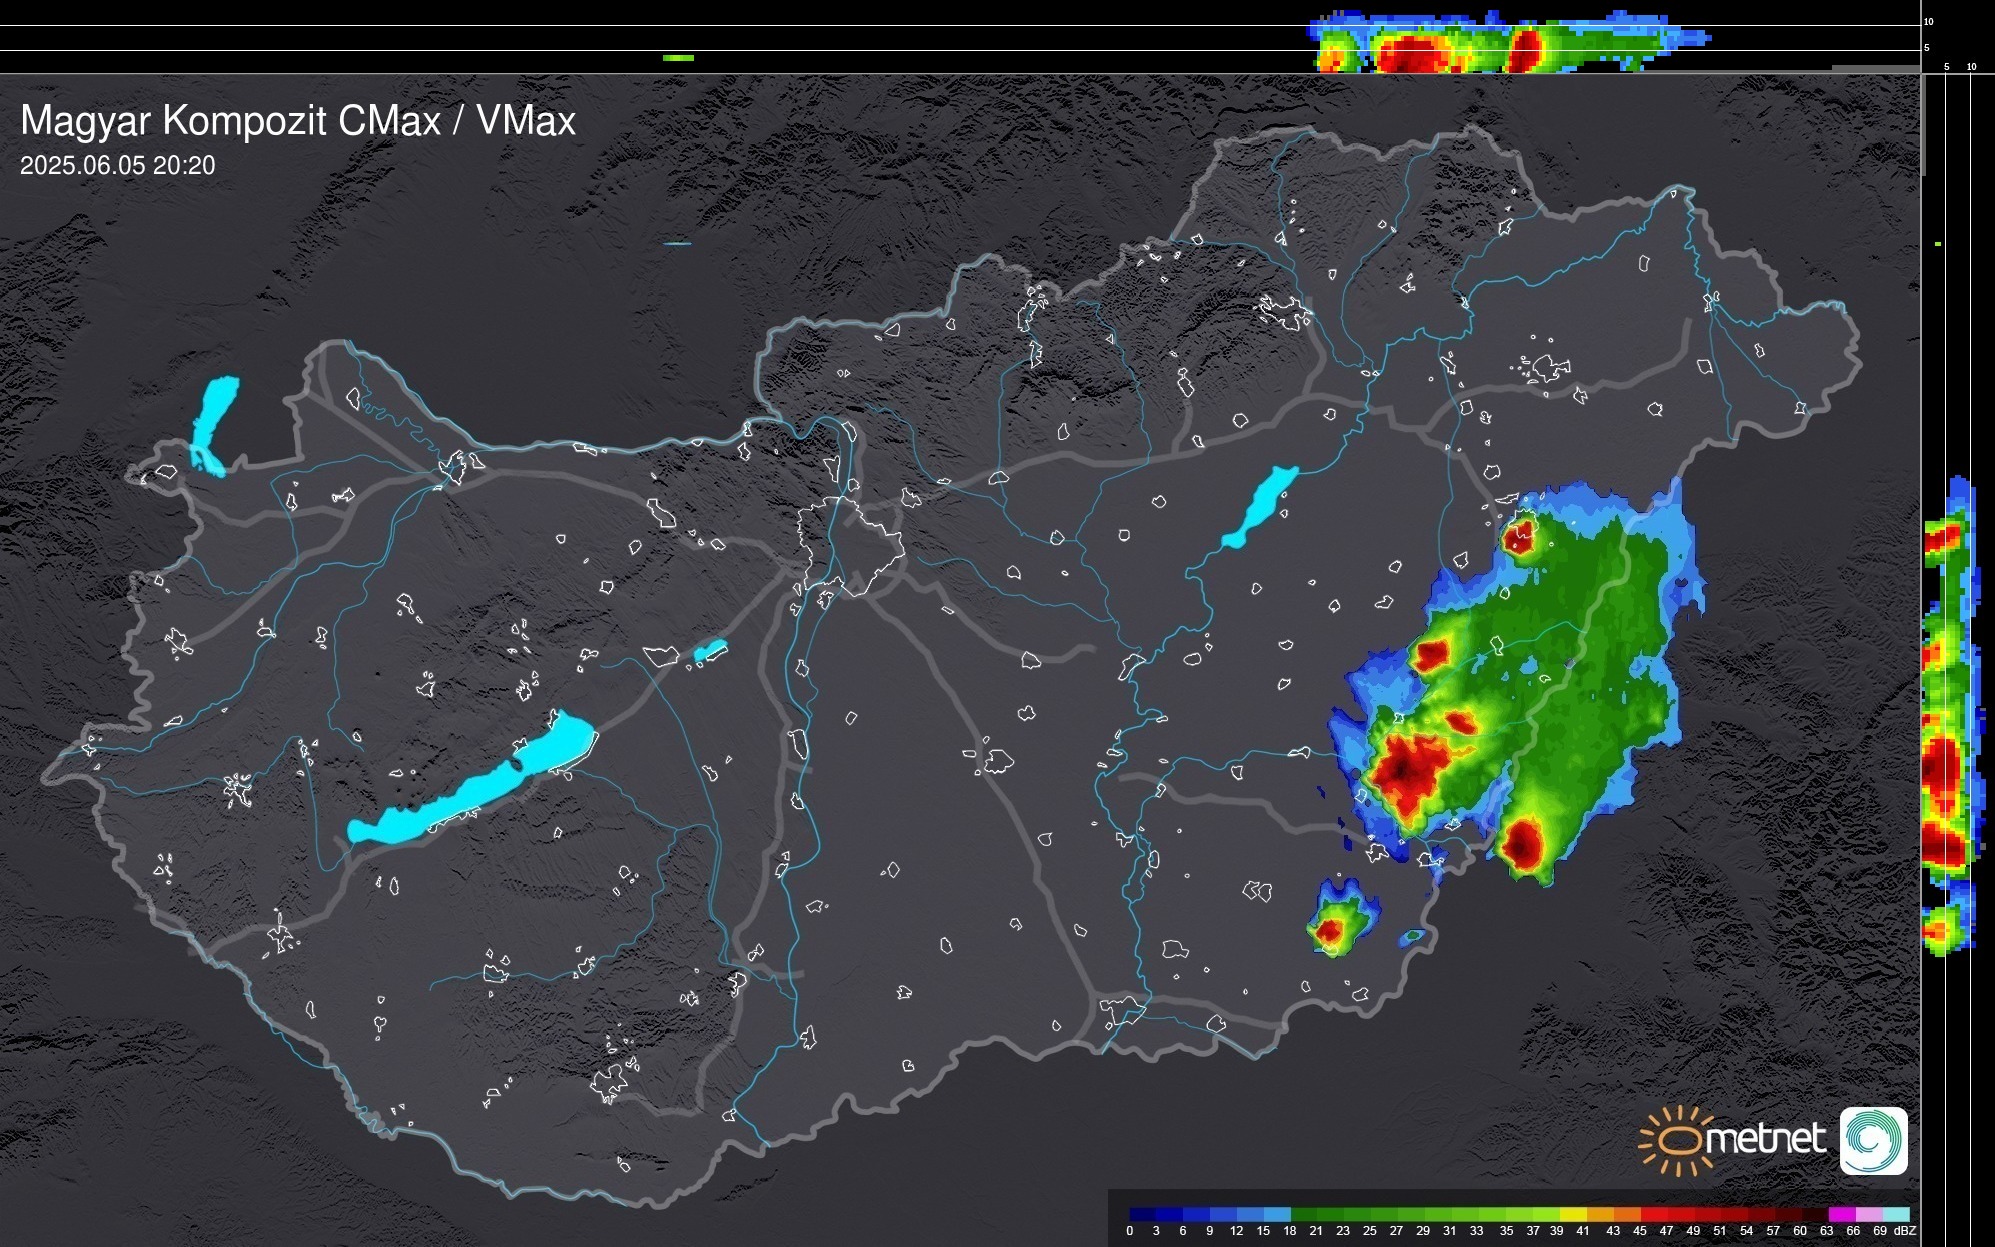
Task: Click the orange metnet sun logo
Action: 1677,1140
